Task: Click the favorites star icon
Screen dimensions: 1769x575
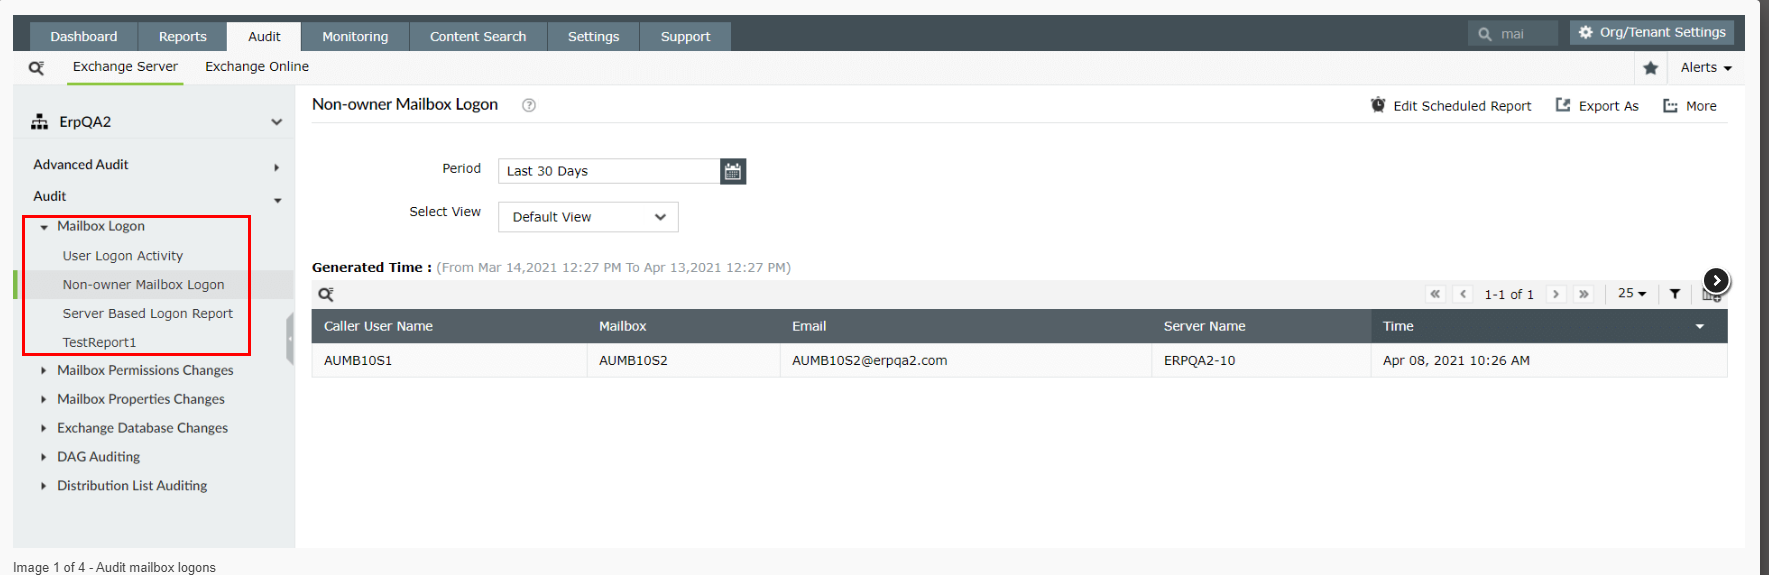Action: point(1650,68)
